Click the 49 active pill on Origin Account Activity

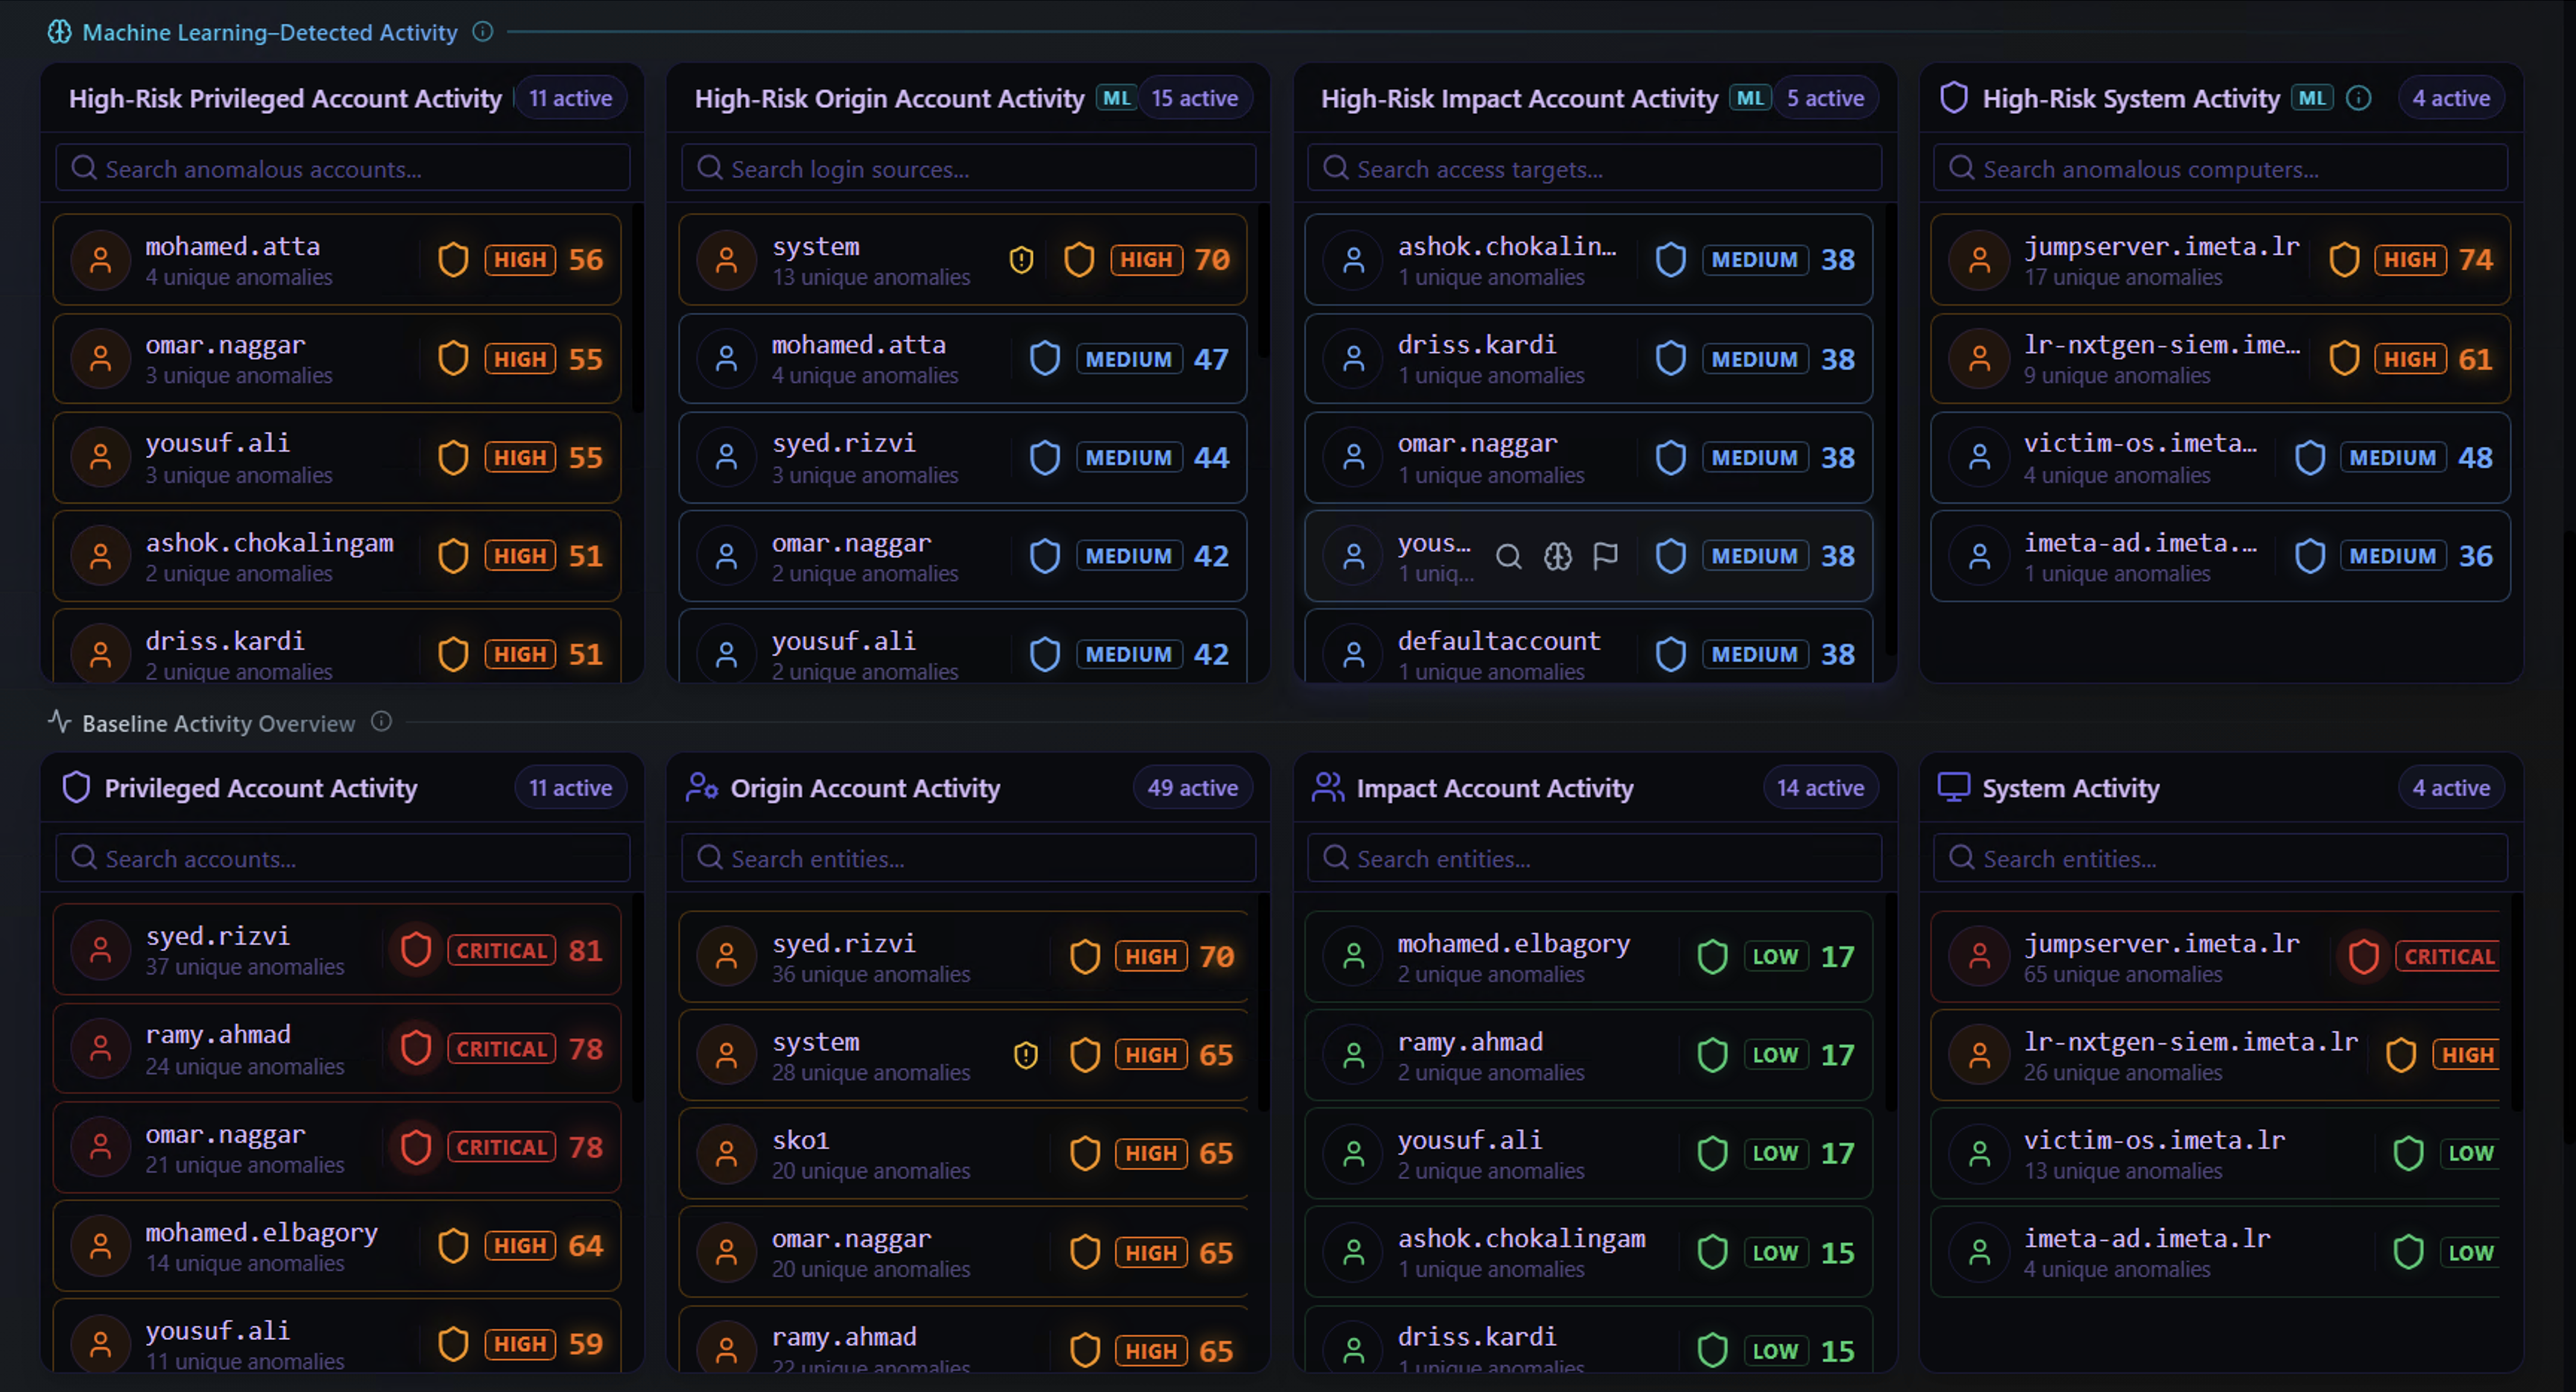[1191, 787]
